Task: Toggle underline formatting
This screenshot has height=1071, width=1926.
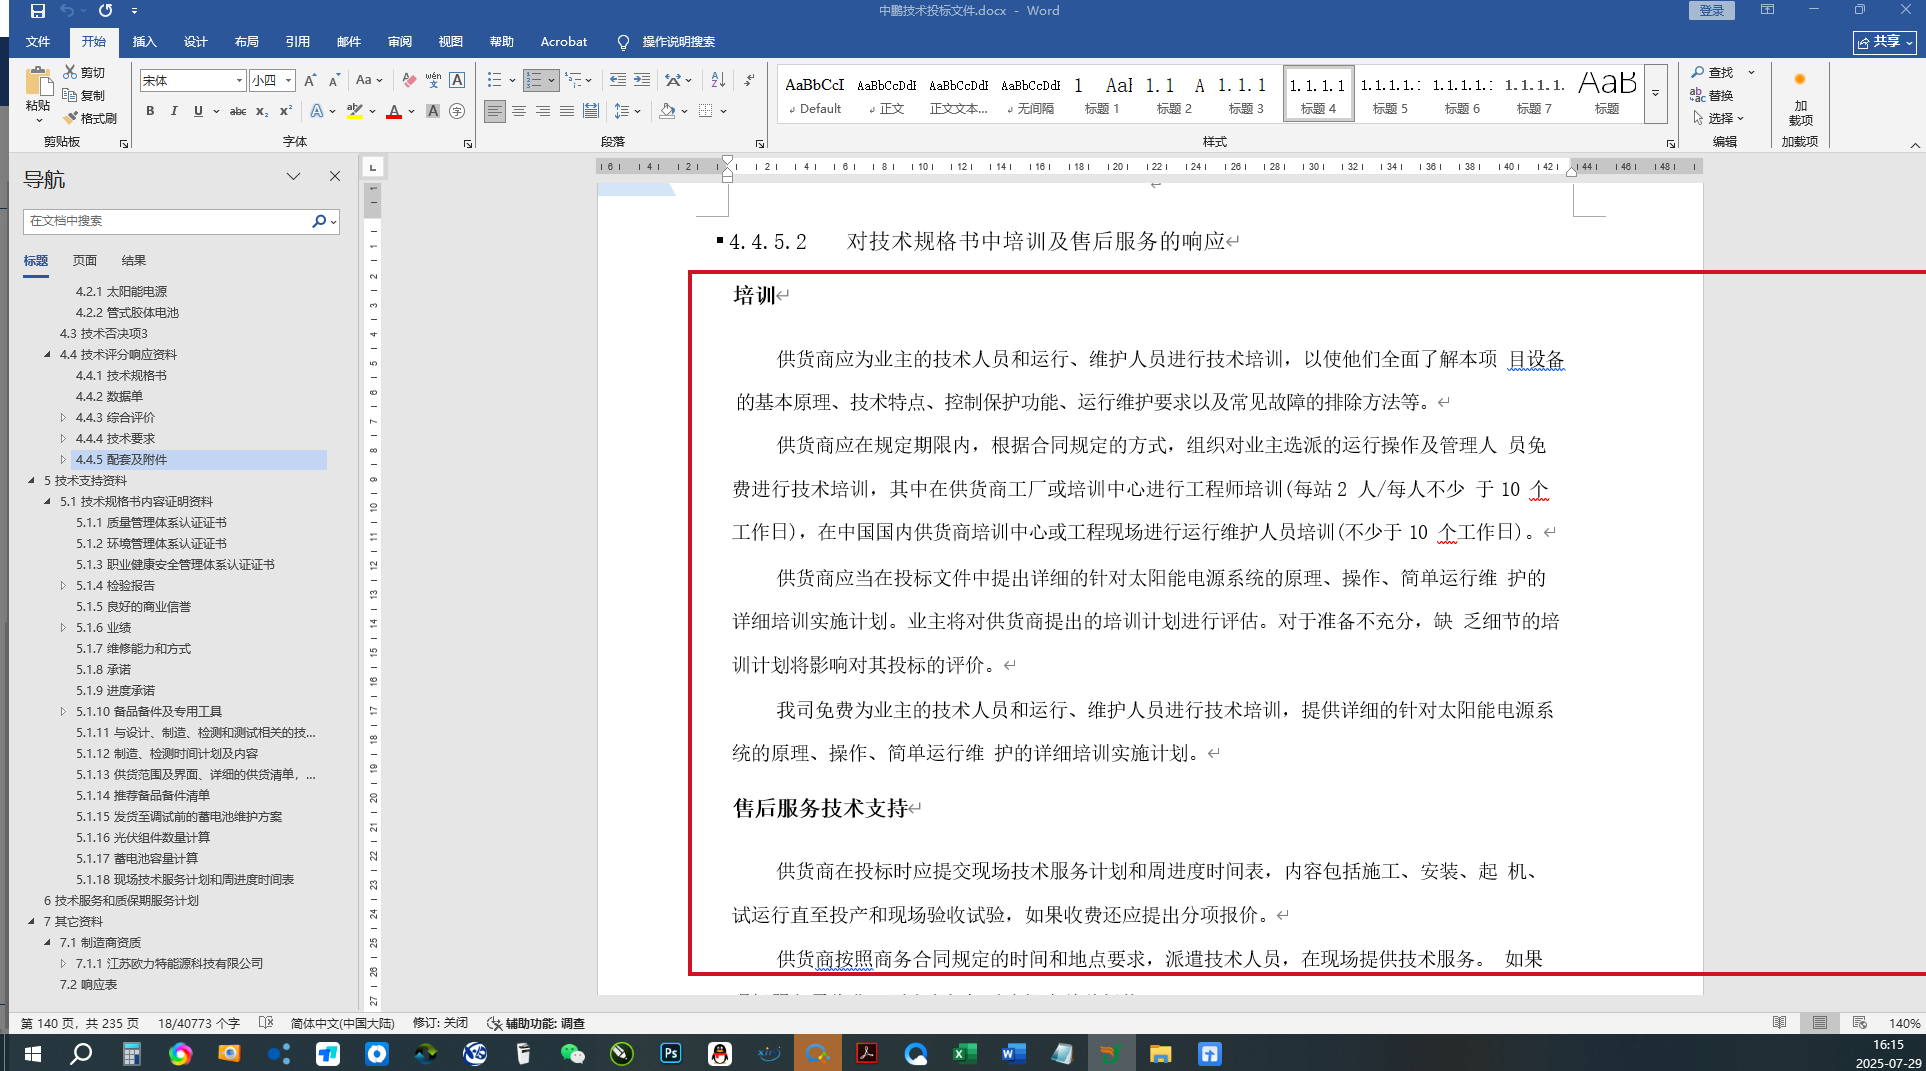Action: [198, 111]
